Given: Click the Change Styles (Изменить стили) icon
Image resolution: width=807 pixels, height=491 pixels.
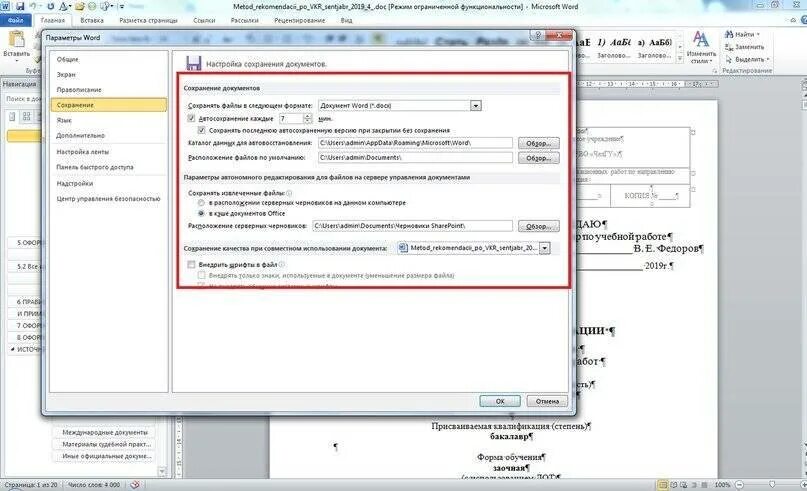Looking at the screenshot, I should pyautogui.click(x=700, y=39).
